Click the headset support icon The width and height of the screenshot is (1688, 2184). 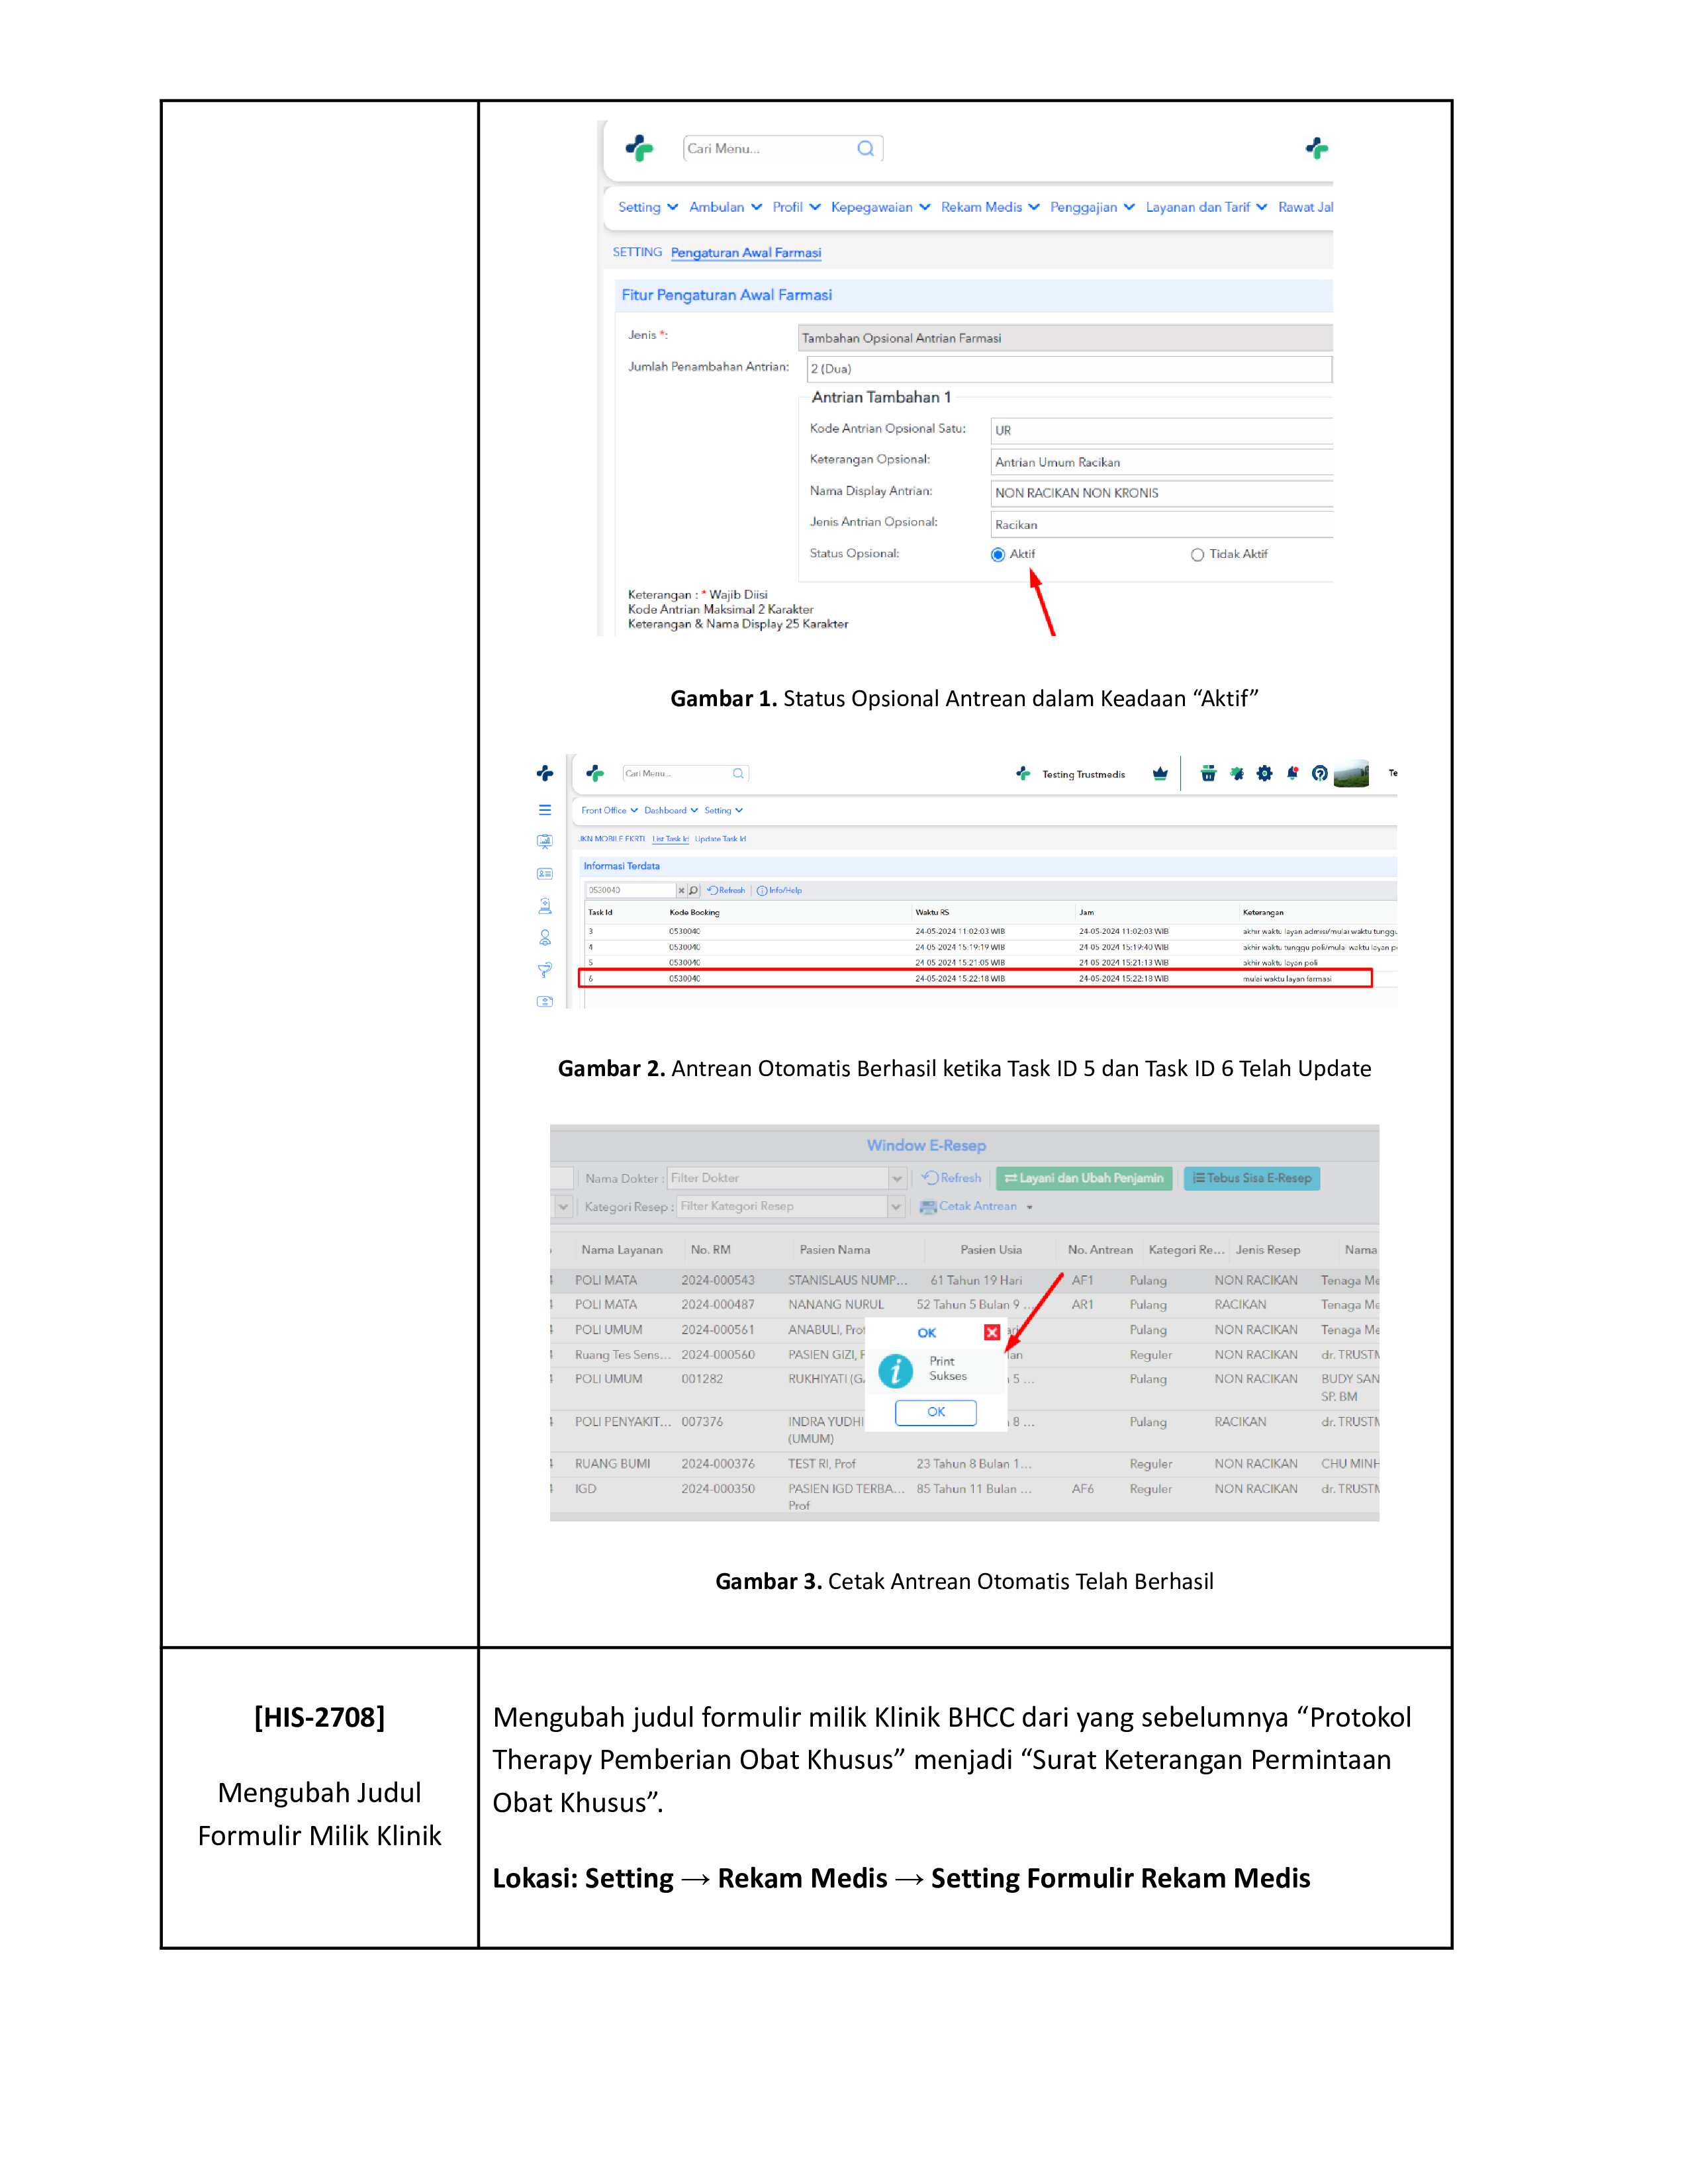[1320, 773]
